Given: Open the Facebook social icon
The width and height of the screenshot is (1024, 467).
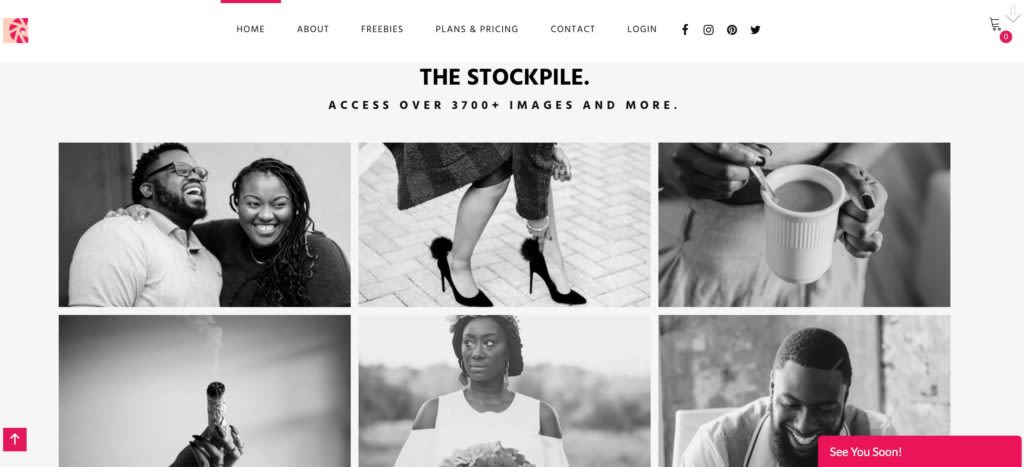Looking at the screenshot, I should 684,29.
